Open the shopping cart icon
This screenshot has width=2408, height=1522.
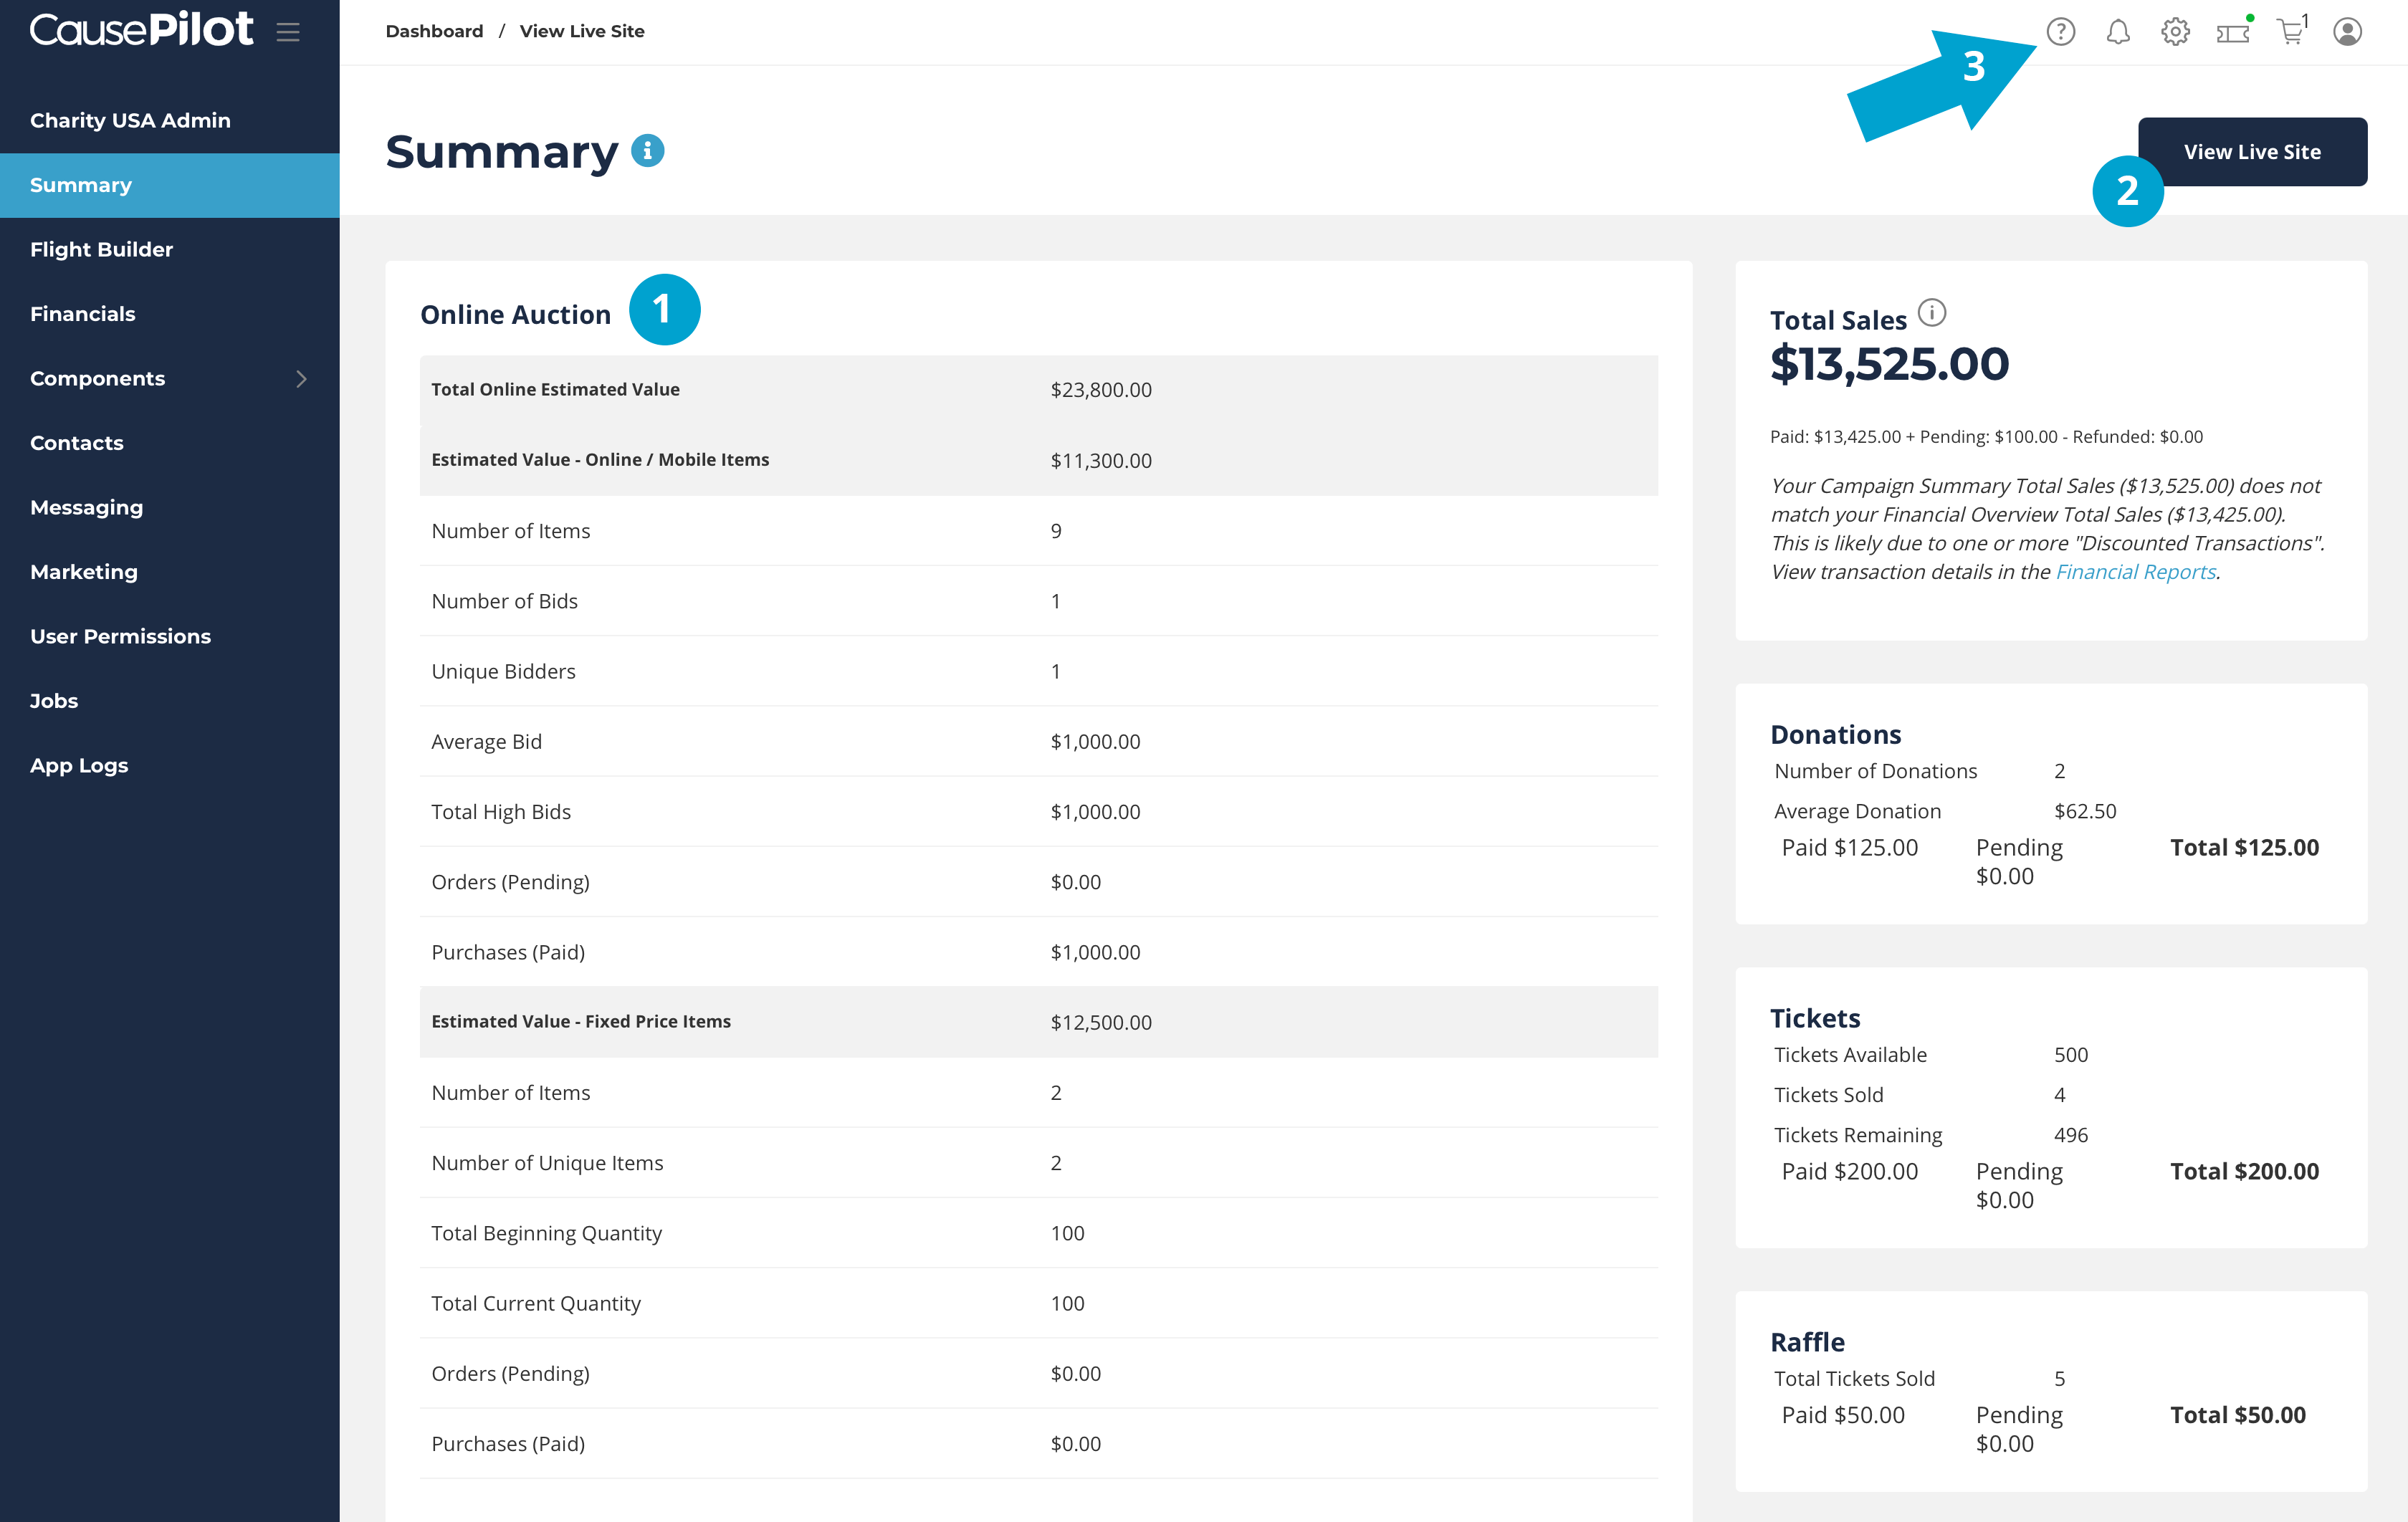coord(2290,32)
